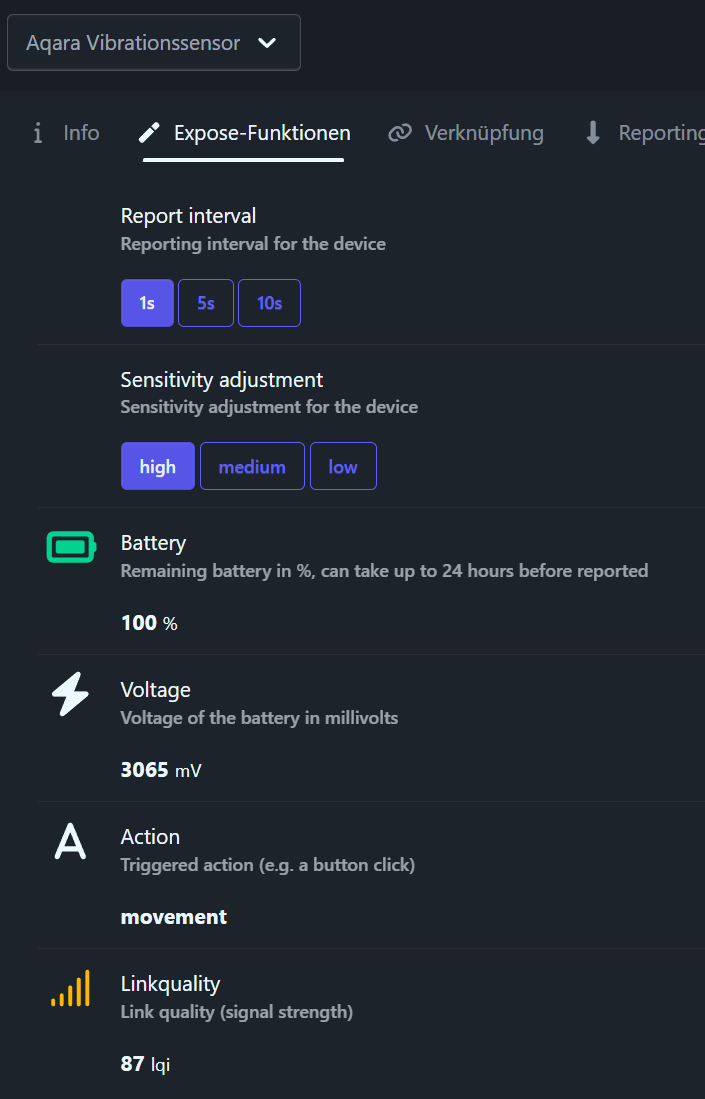This screenshot has width=705, height=1099.
Task: Click the lightning bolt voltage icon
Action: click(70, 694)
